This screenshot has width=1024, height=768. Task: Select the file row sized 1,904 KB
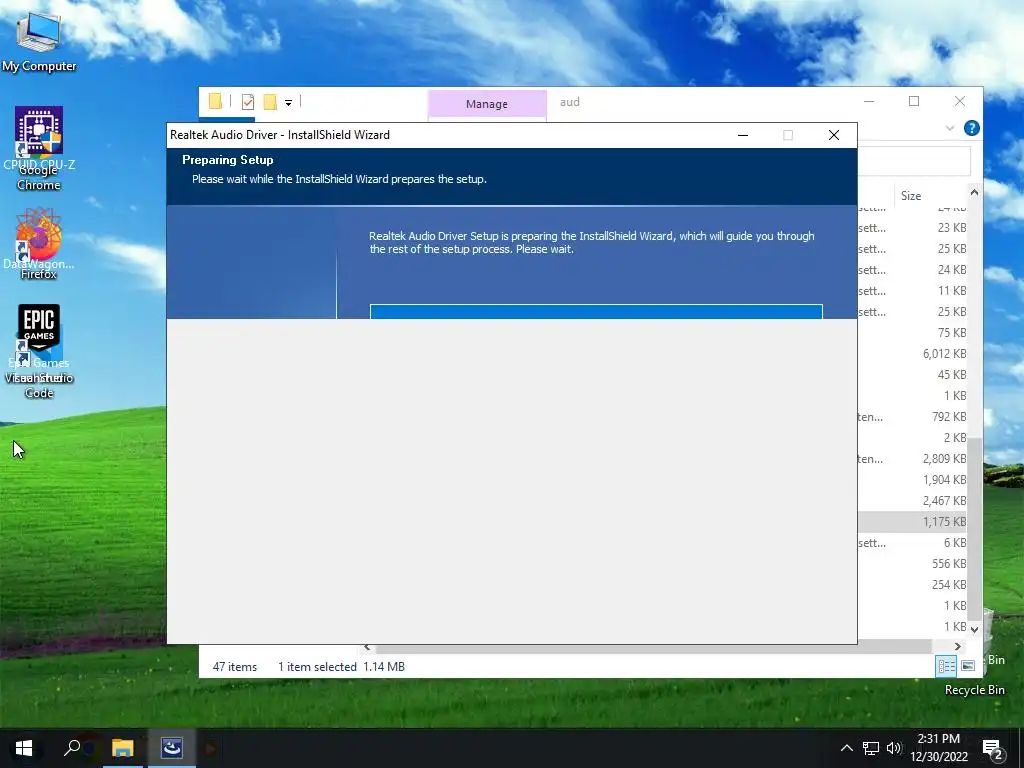[x=912, y=479]
